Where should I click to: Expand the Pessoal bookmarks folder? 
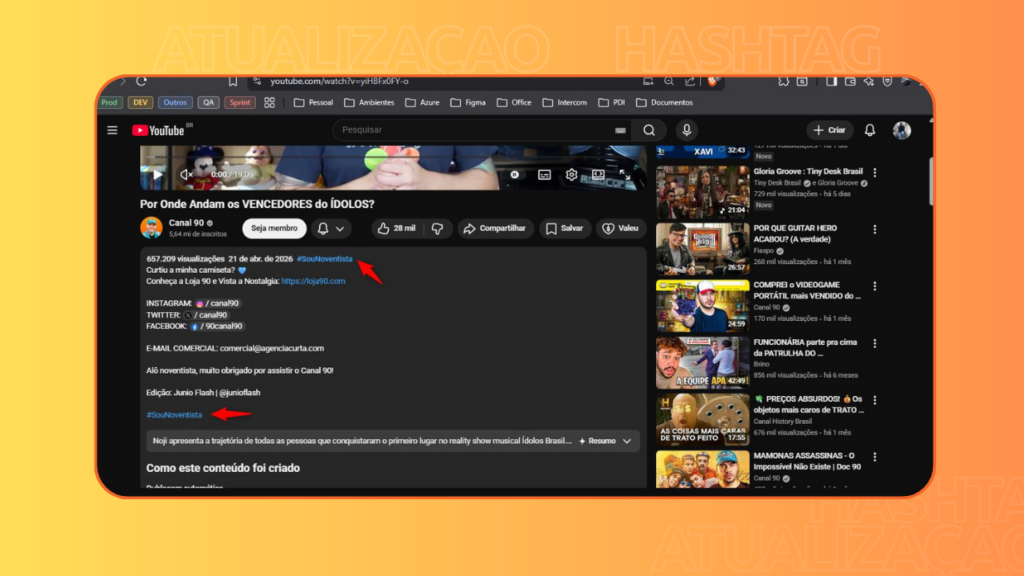click(313, 103)
